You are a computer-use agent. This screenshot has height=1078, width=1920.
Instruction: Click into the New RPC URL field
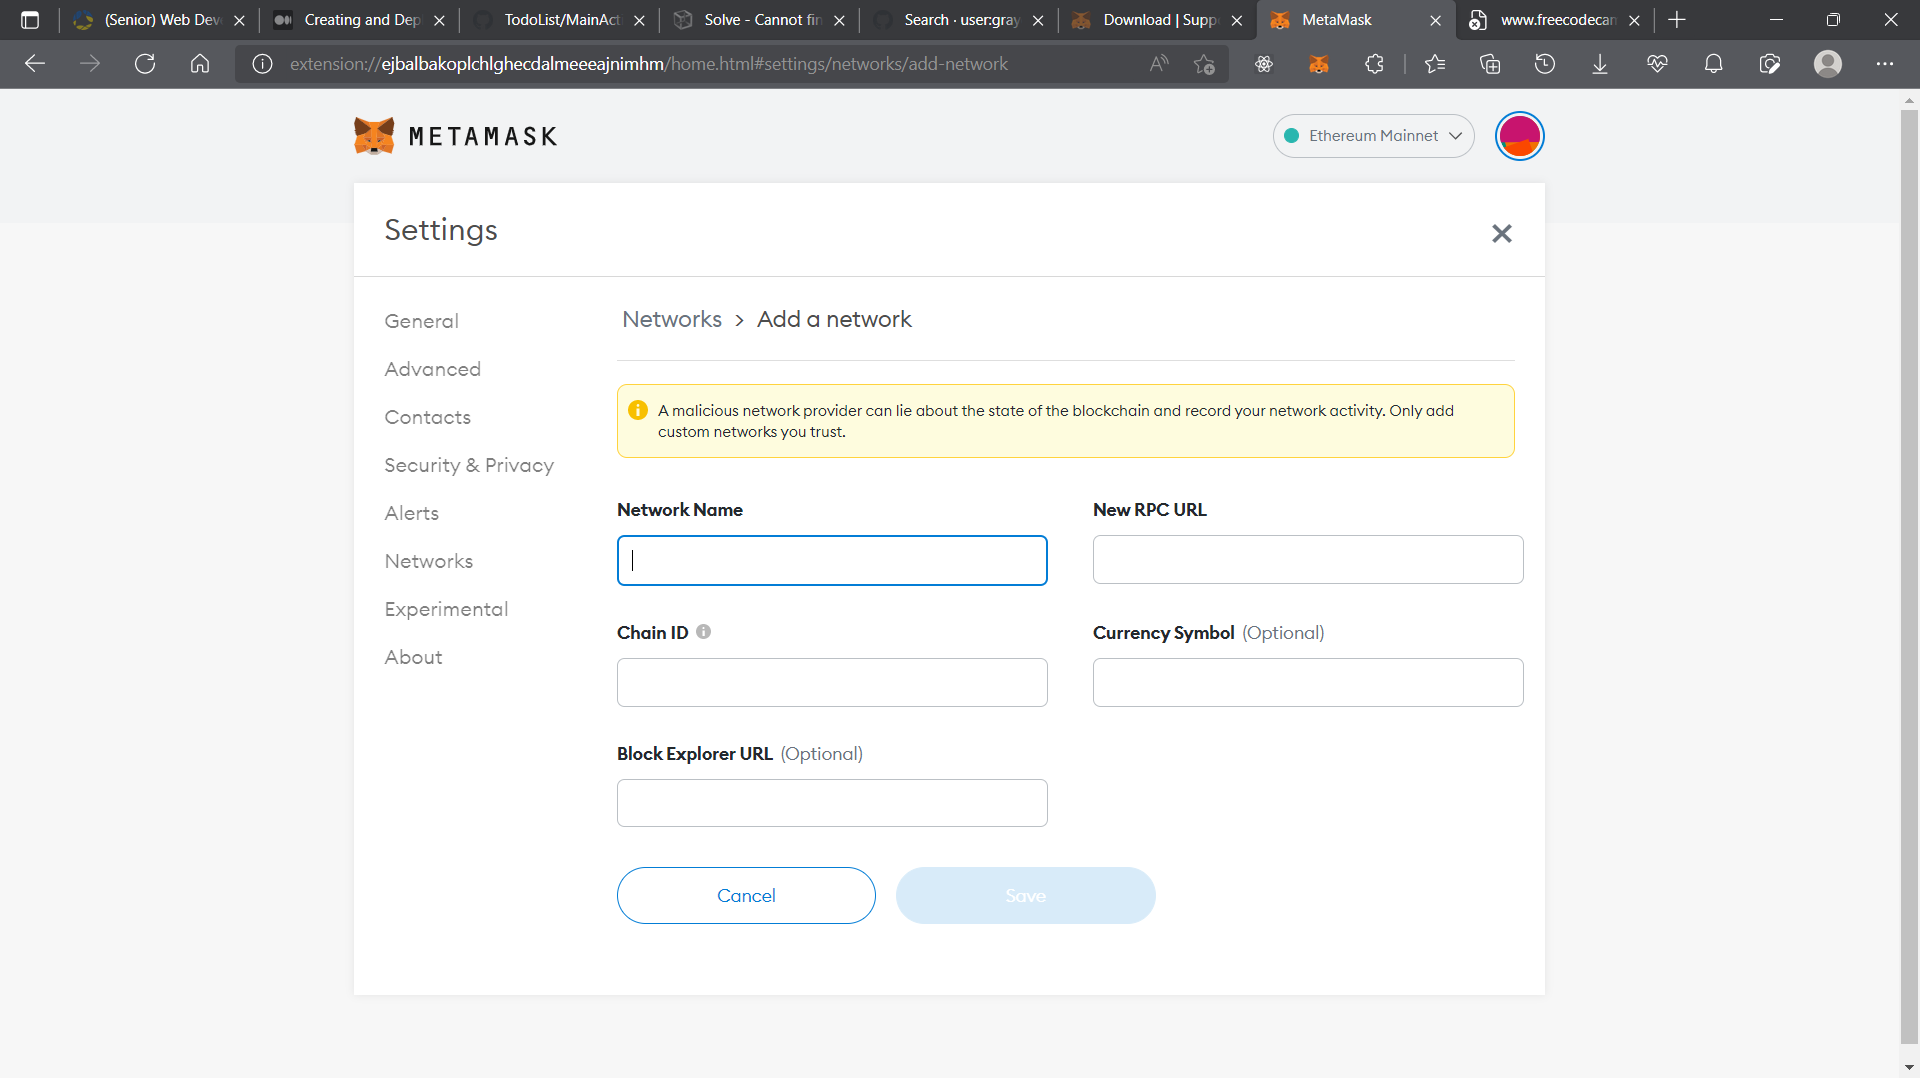[1308, 559]
